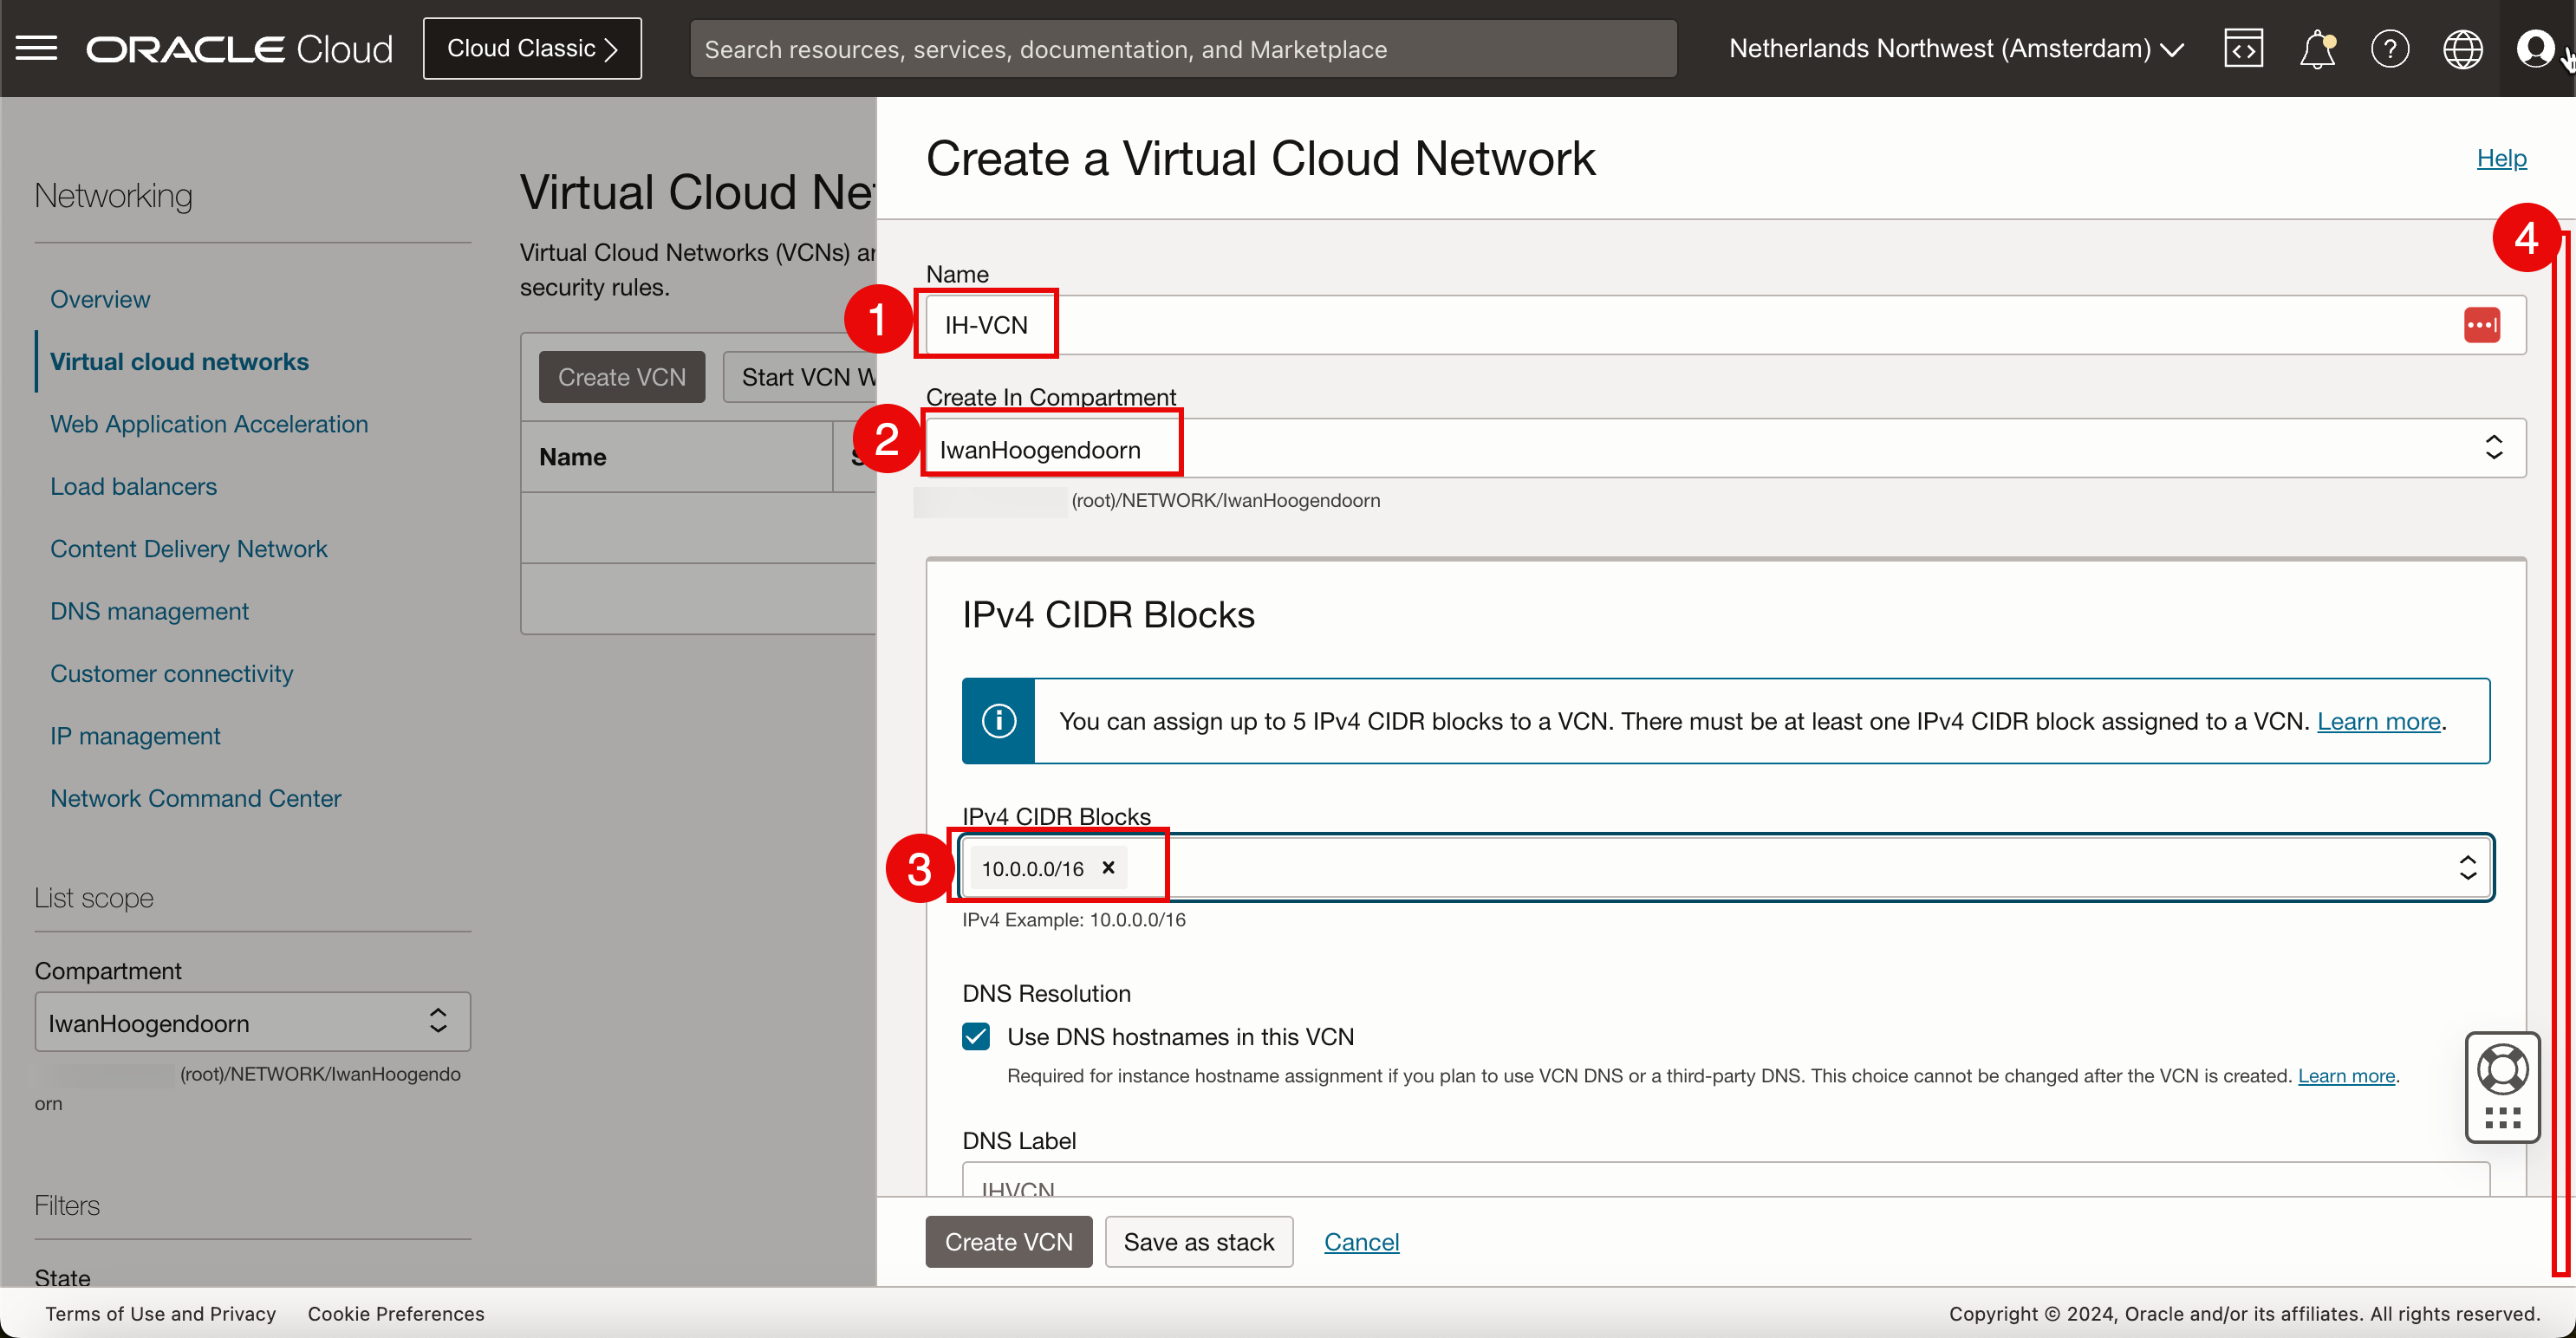The width and height of the screenshot is (2576, 1338).
Task: Open the life ring support widget
Action: (2502, 1071)
